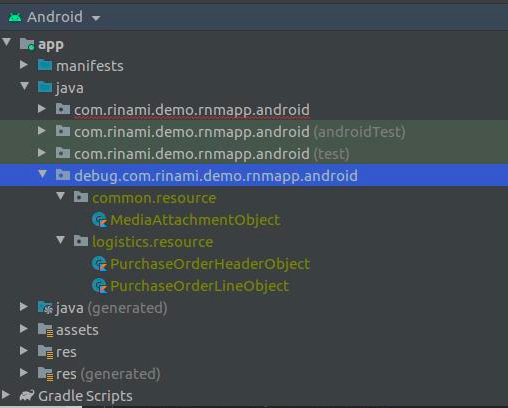The height and width of the screenshot is (408, 508).
Task: Click the assets folder icon
Action: point(45,330)
